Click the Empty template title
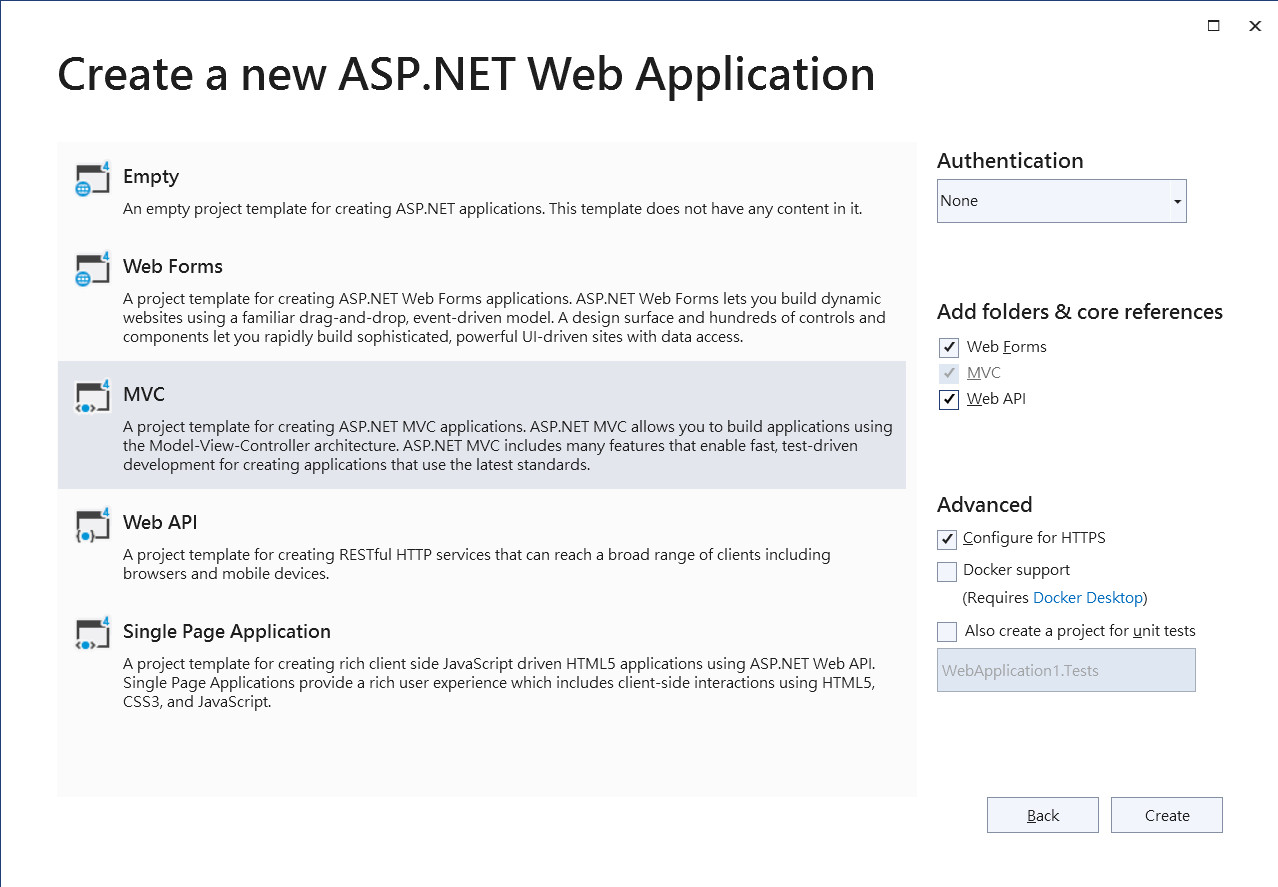Viewport: 1278px width, 887px height. (x=151, y=177)
